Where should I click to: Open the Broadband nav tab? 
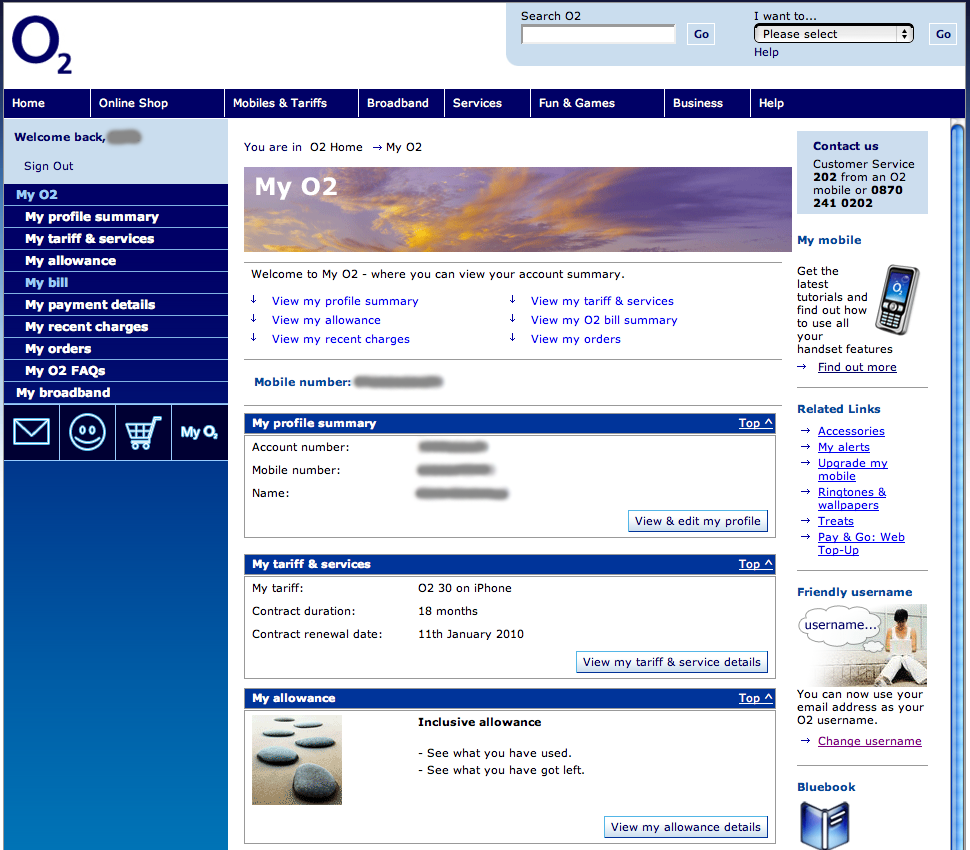pos(401,103)
